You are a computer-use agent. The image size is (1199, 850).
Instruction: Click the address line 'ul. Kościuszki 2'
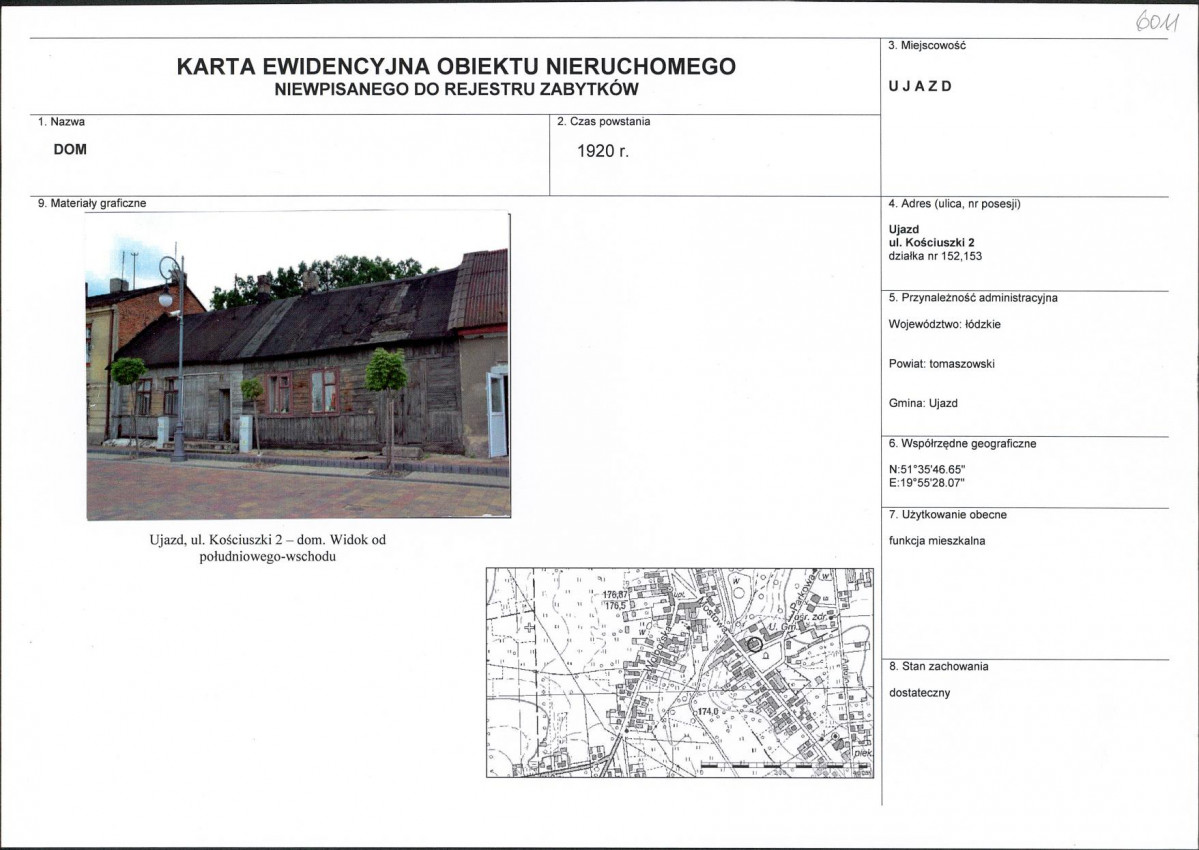click(931, 243)
